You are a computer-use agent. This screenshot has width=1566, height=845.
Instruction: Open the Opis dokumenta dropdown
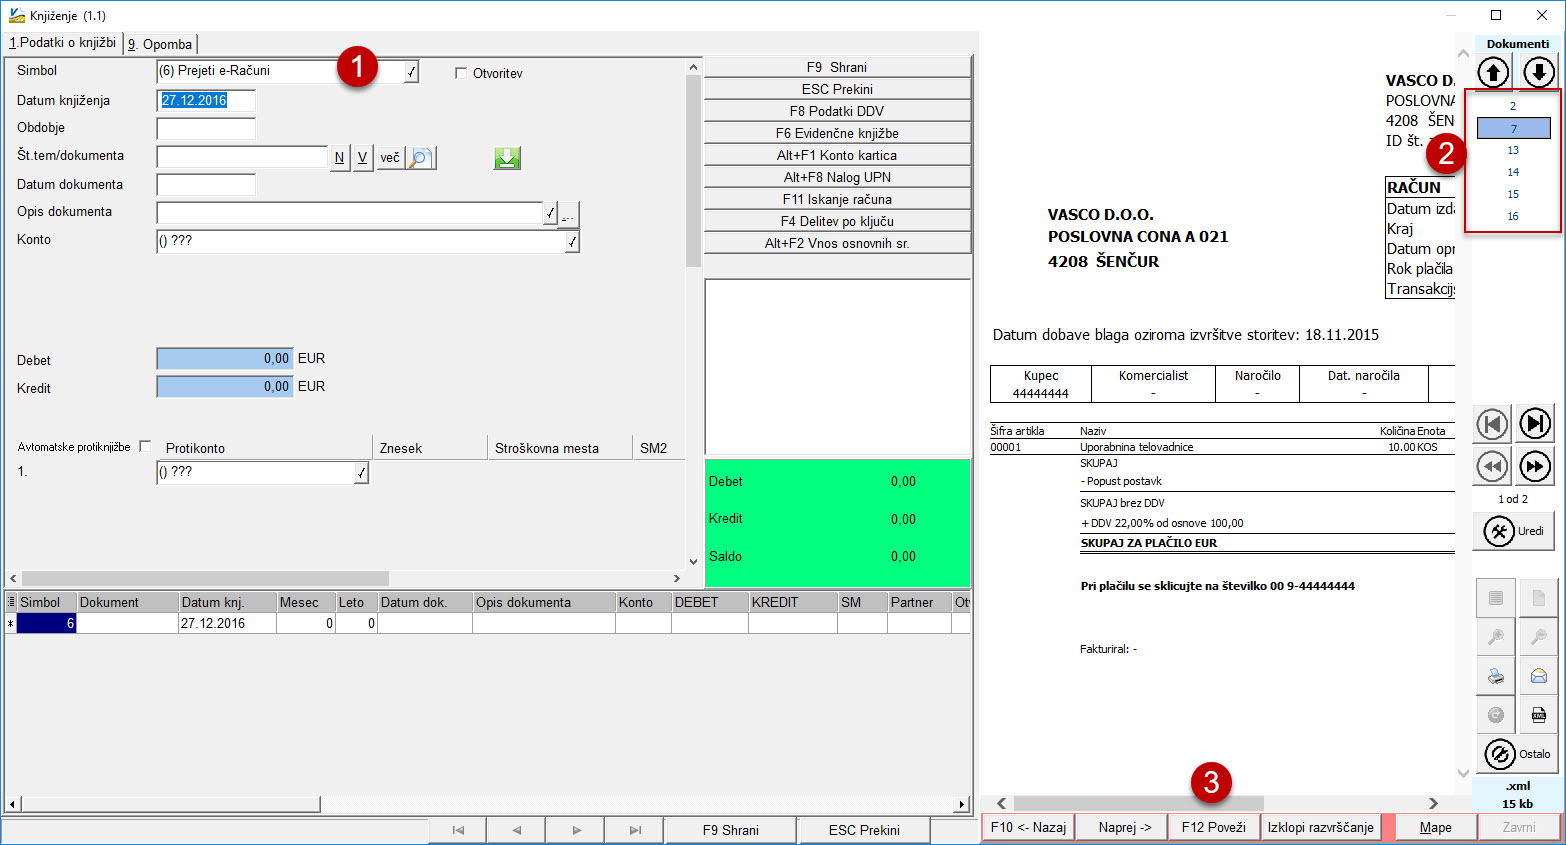(550, 213)
